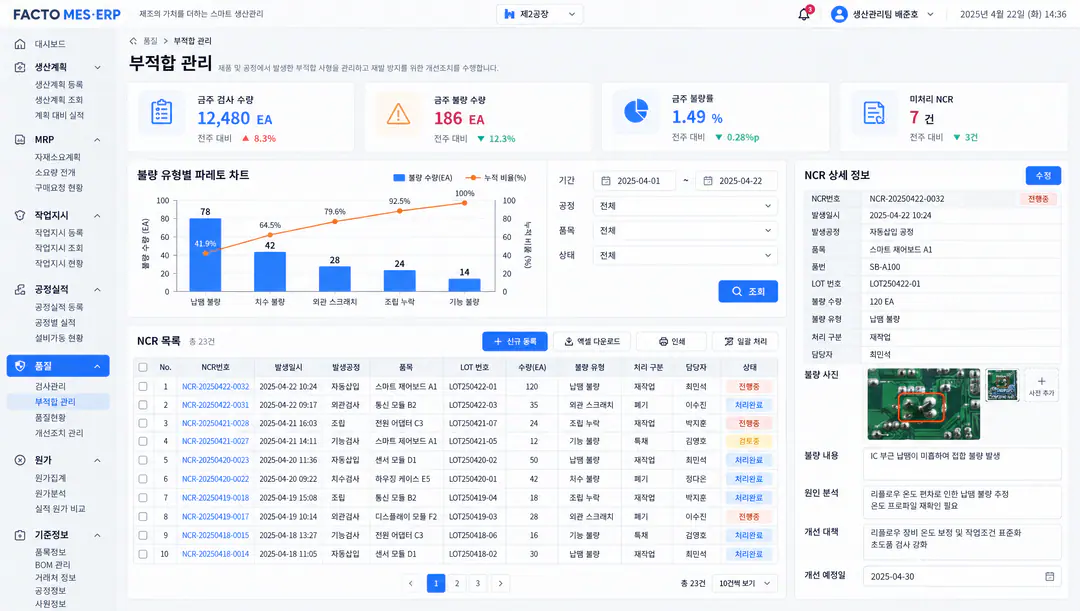This screenshot has height=611, width=1080.
Task: Collapse the 품질 menu chevron
Action: [x=97, y=366]
